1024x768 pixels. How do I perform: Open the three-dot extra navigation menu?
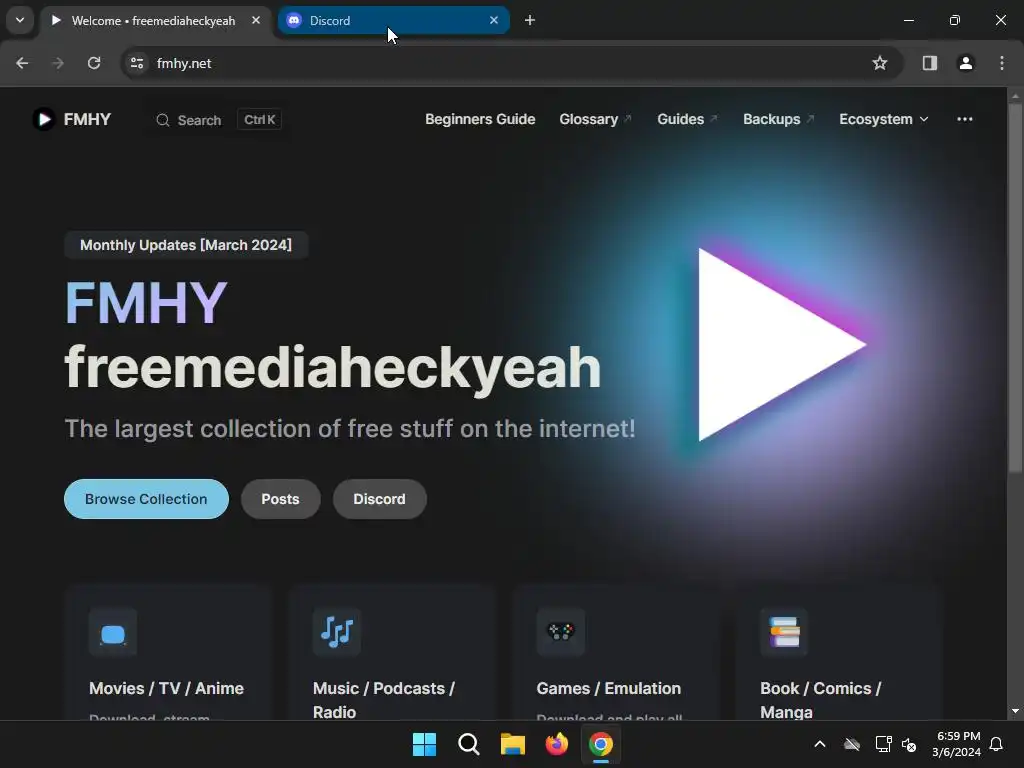tap(965, 119)
